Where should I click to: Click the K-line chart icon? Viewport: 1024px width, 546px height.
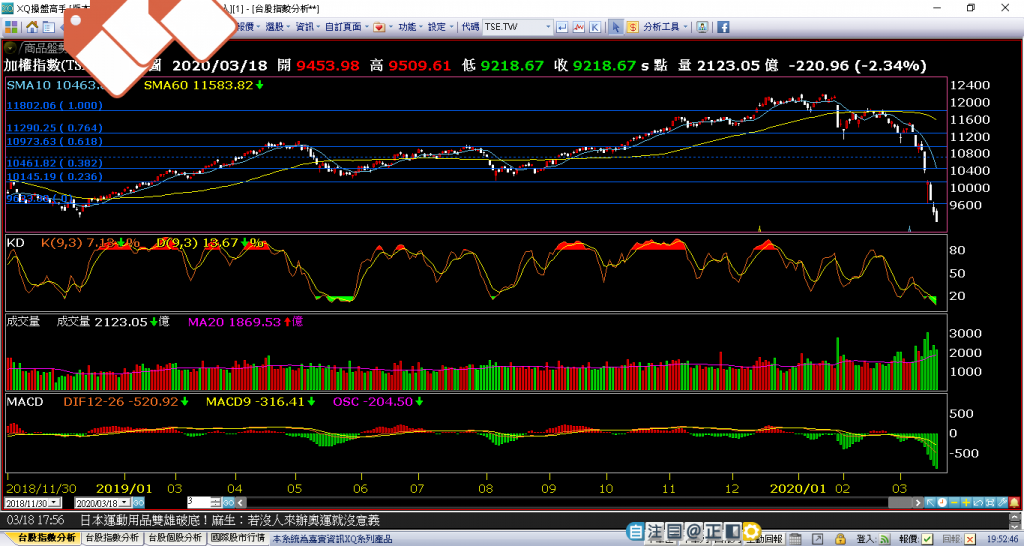tap(595, 27)
